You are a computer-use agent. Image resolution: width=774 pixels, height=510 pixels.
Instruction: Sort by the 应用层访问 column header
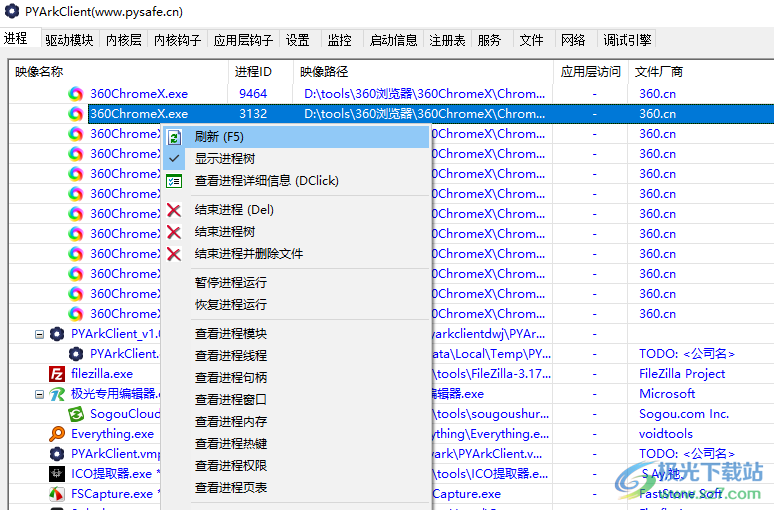(x=590, y=72)
